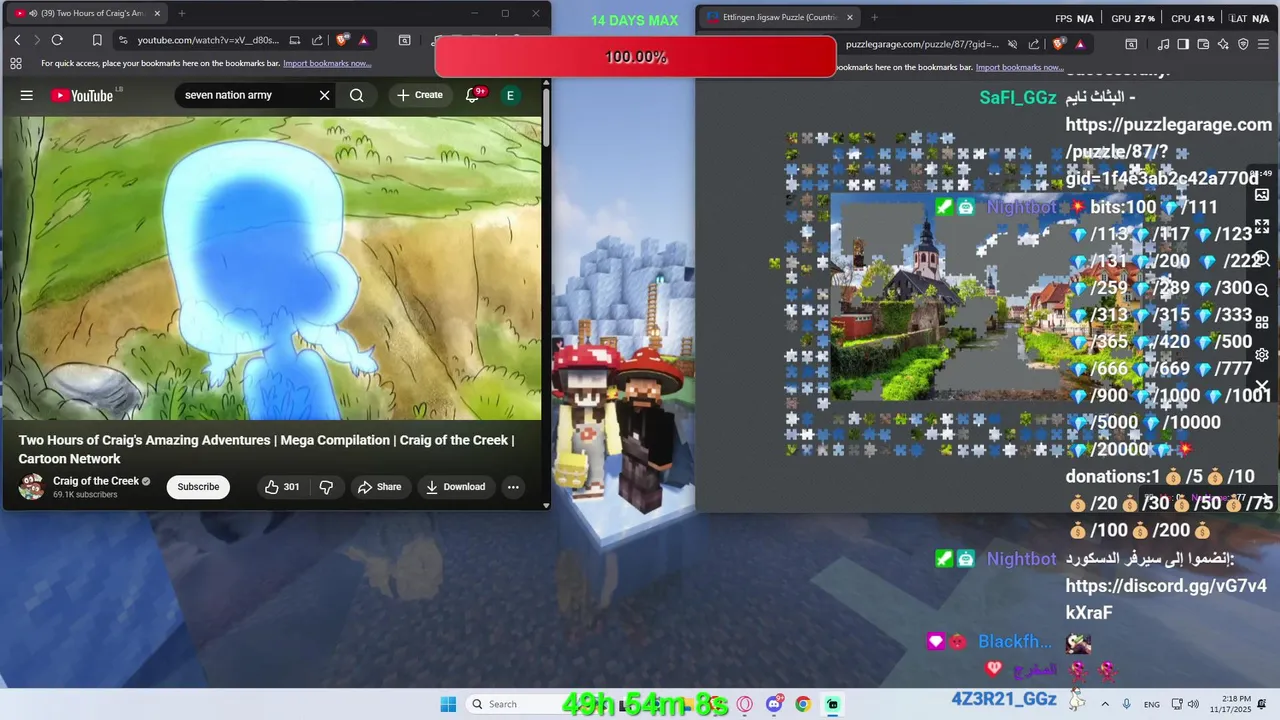Switch to the 'Two Hours of Craig's' tab

coord(88,13)
